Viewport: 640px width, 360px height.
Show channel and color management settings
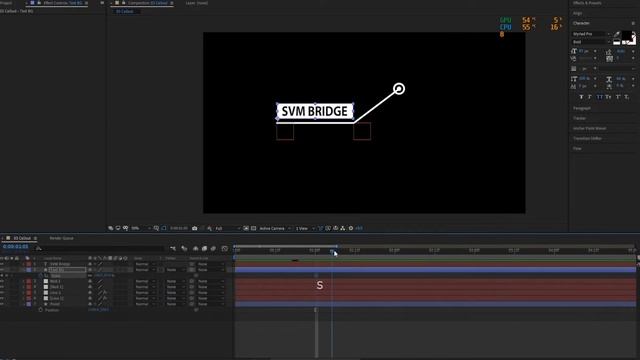[x=209, y=228]
